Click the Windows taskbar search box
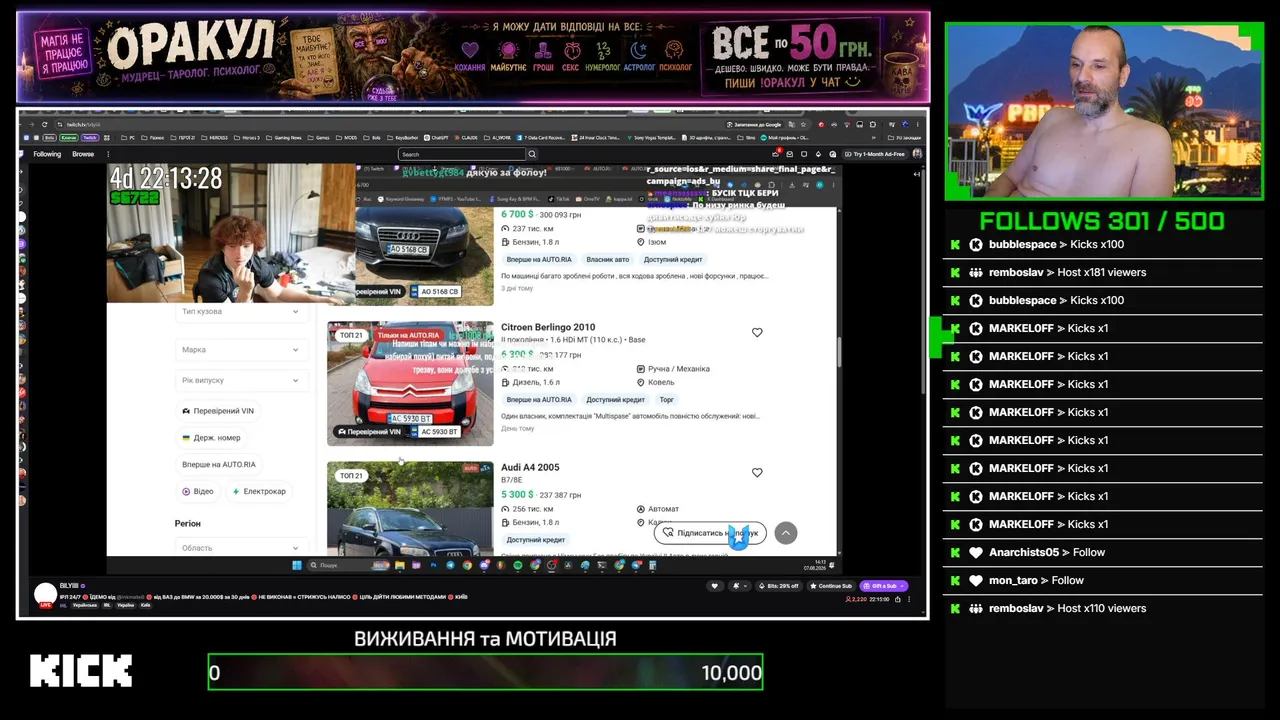The height and width of the screenshot is (720, 1280). (x=346, y=565)
